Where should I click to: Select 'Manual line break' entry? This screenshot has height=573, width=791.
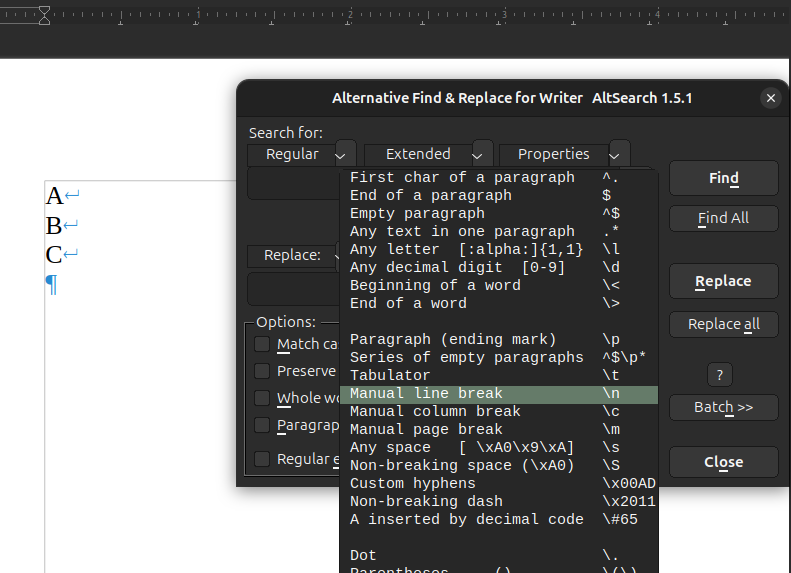pyautogui.click(x=498, y=393)
